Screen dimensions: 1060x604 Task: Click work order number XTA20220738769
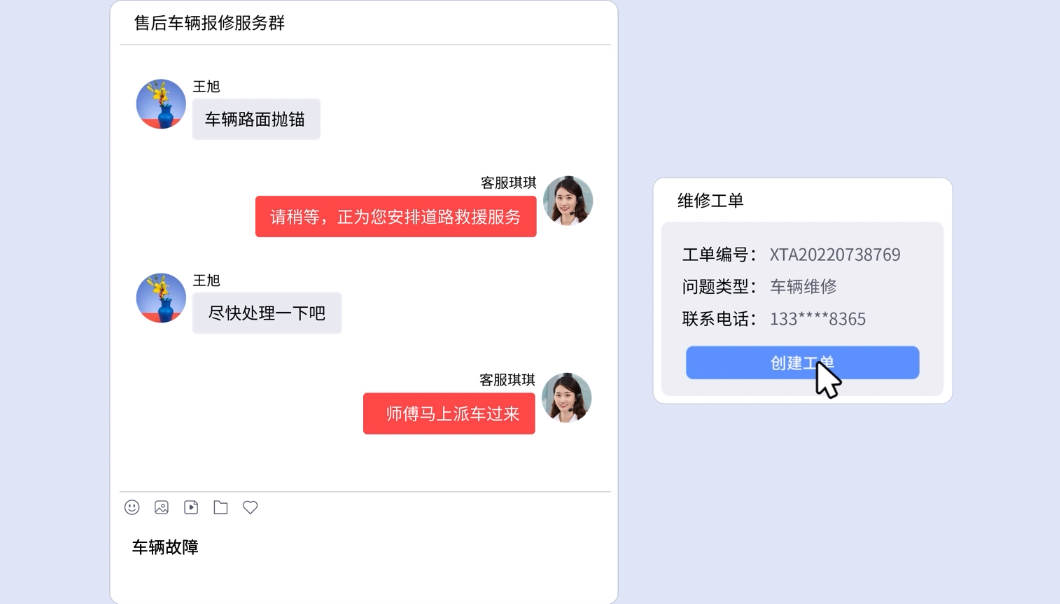(x=835, y=255)
